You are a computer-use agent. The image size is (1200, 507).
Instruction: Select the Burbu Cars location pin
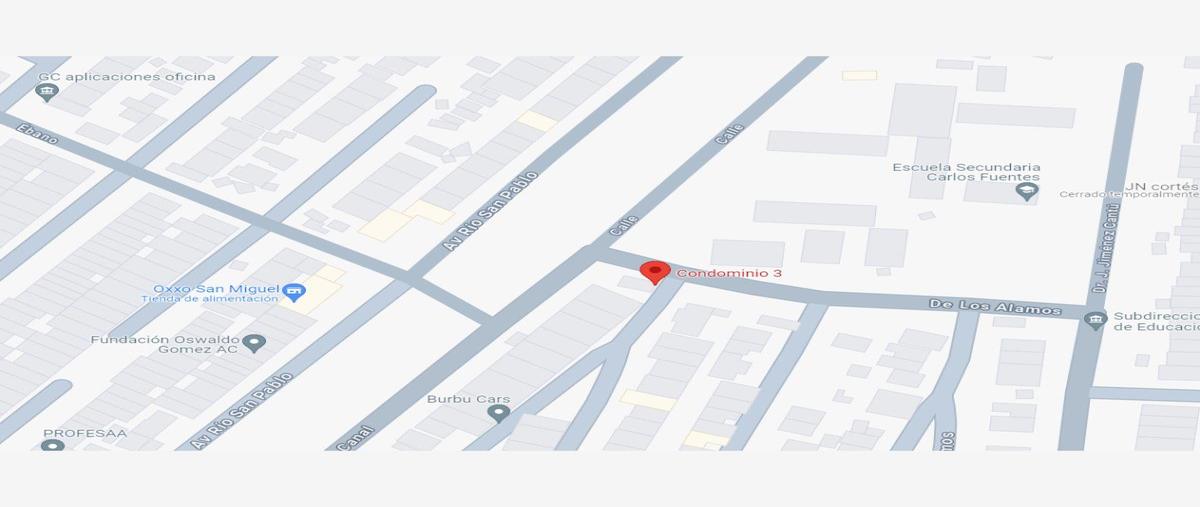point(498,412)
